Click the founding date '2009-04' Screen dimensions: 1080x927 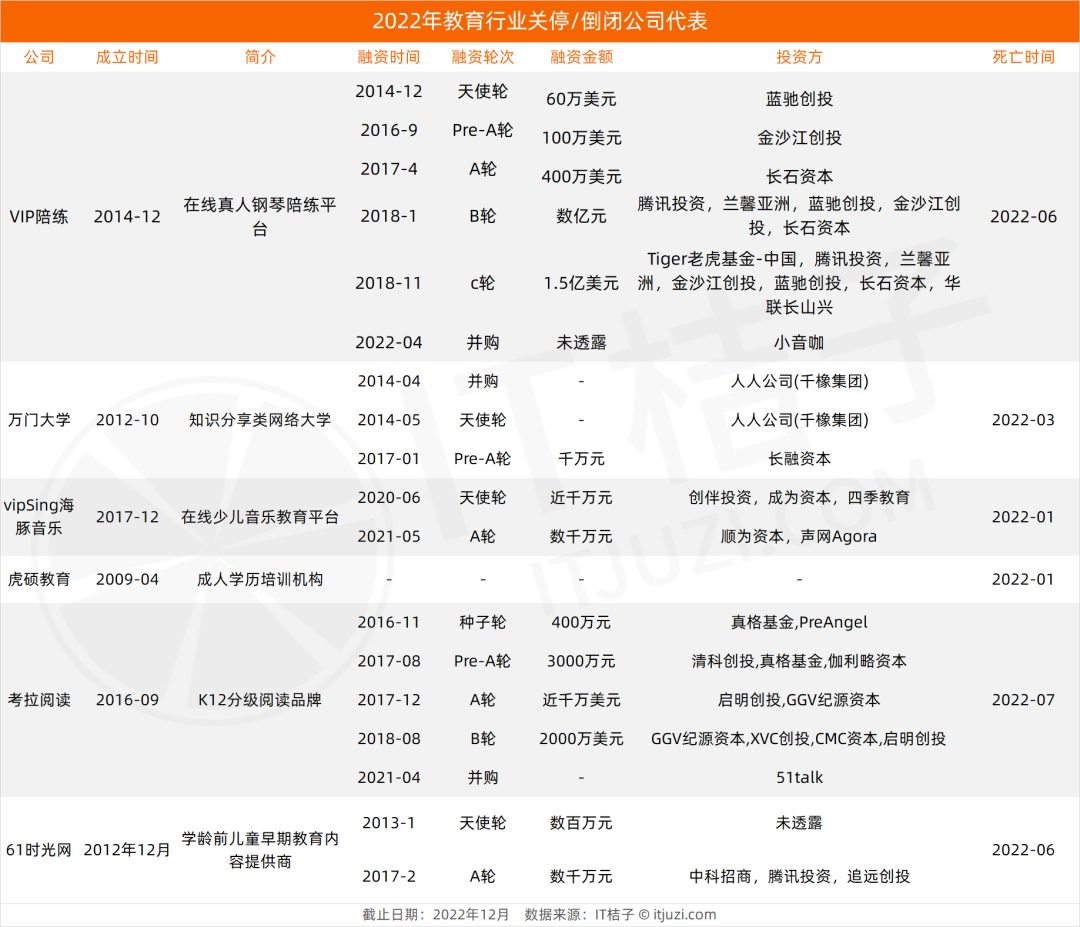[x=127, y=579]
